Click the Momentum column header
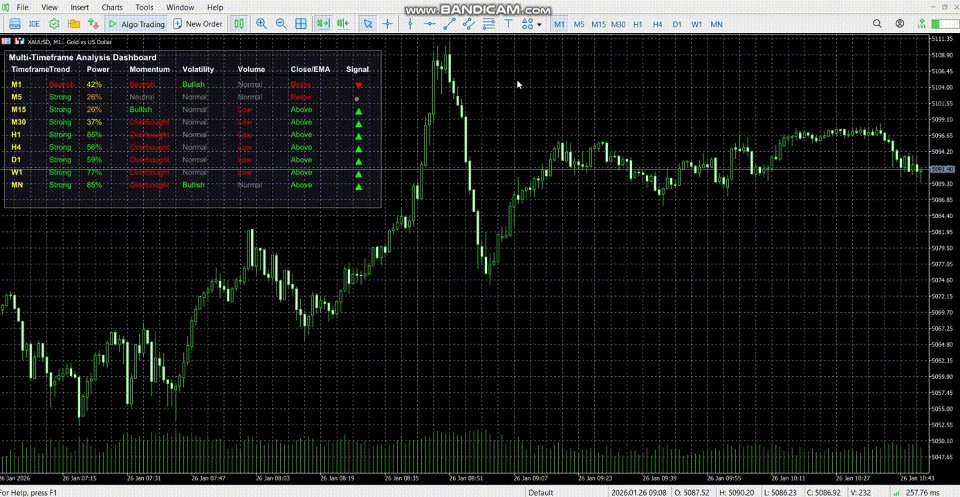 [x=149, y=69]
